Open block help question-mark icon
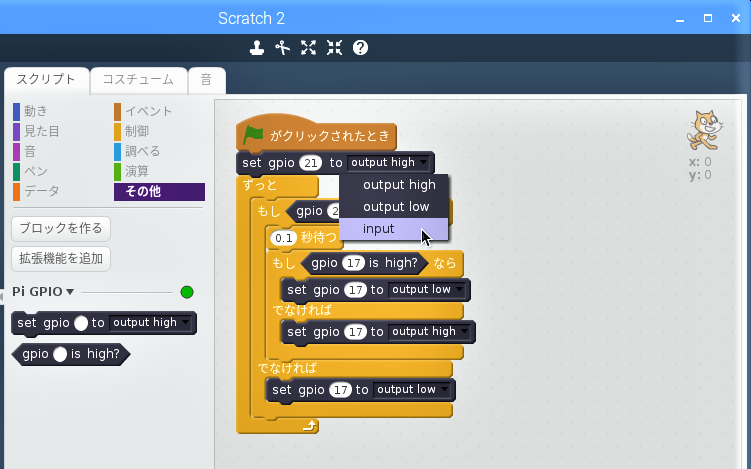The image size is (751, 469). tap(360, 47)
